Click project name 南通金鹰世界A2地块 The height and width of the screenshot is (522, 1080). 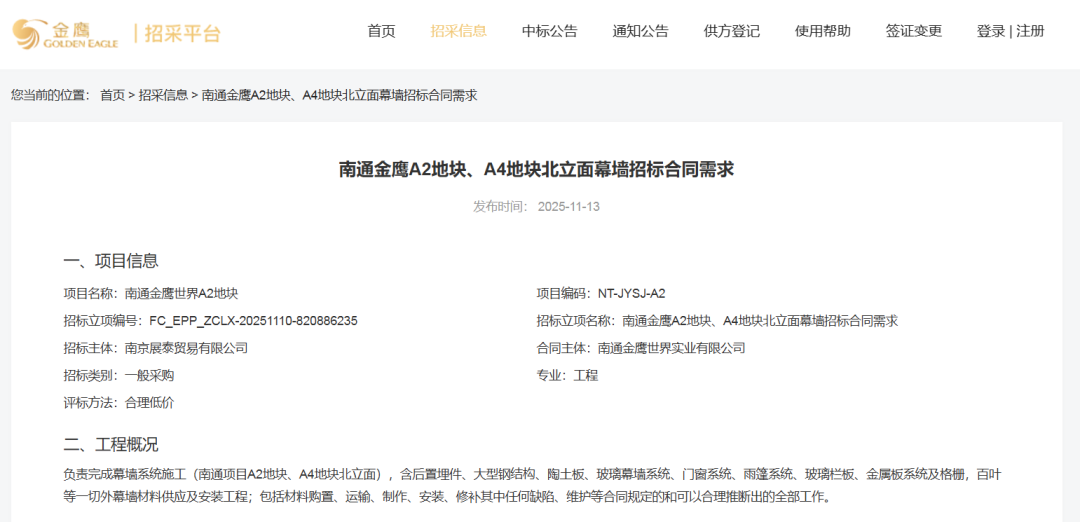point(182,293)
